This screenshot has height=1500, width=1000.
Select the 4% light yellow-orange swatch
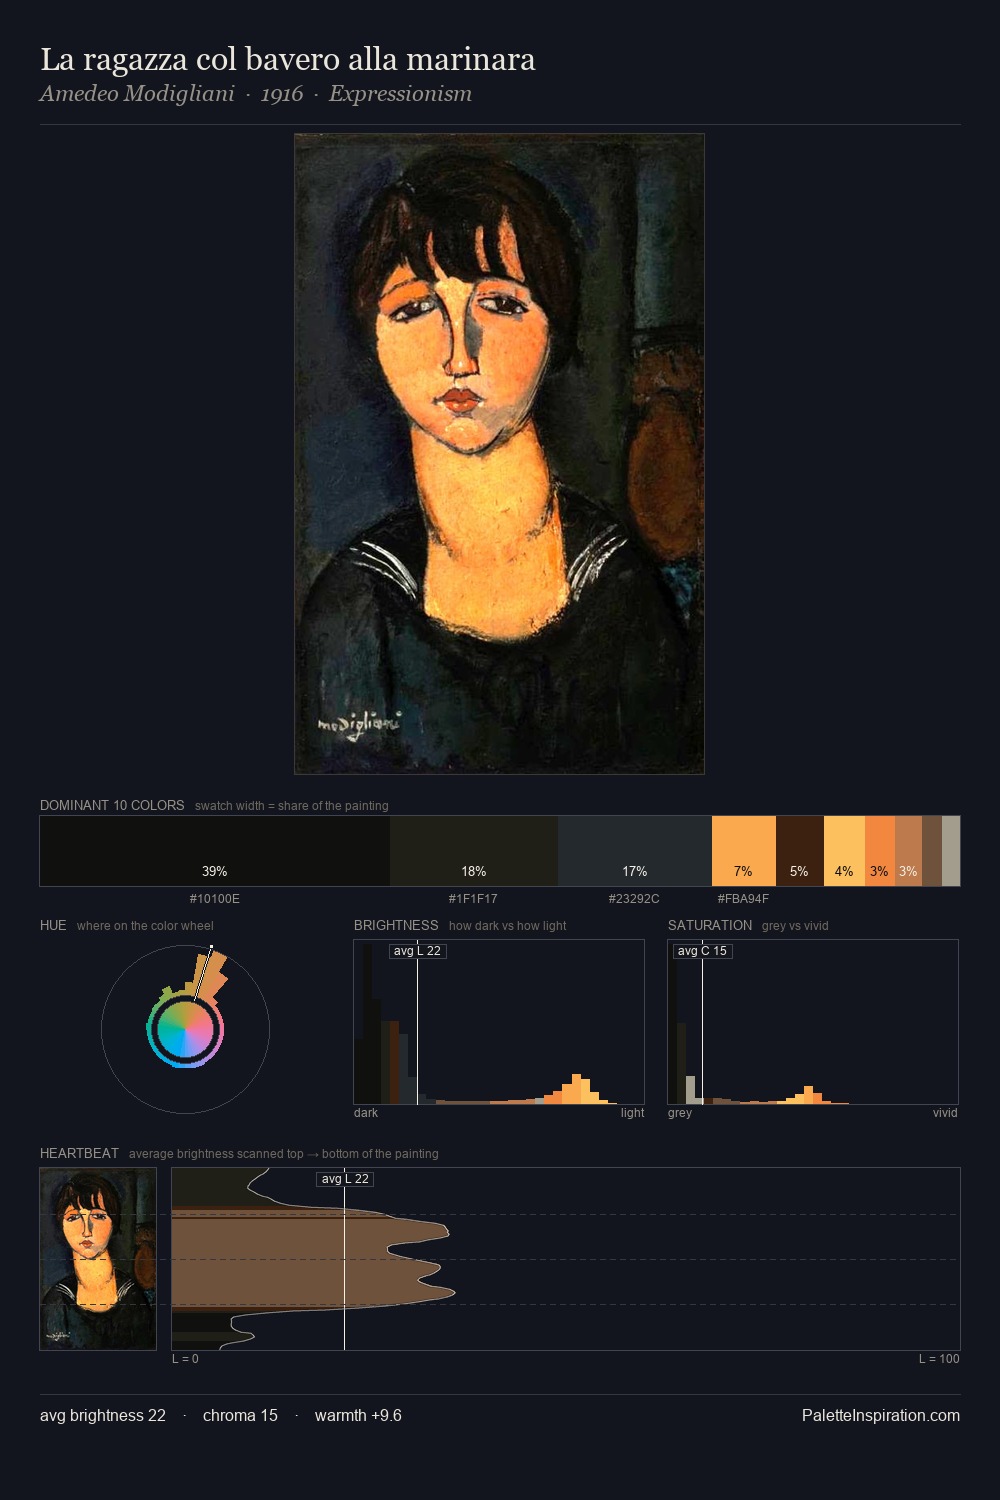[x=844, y=851]
